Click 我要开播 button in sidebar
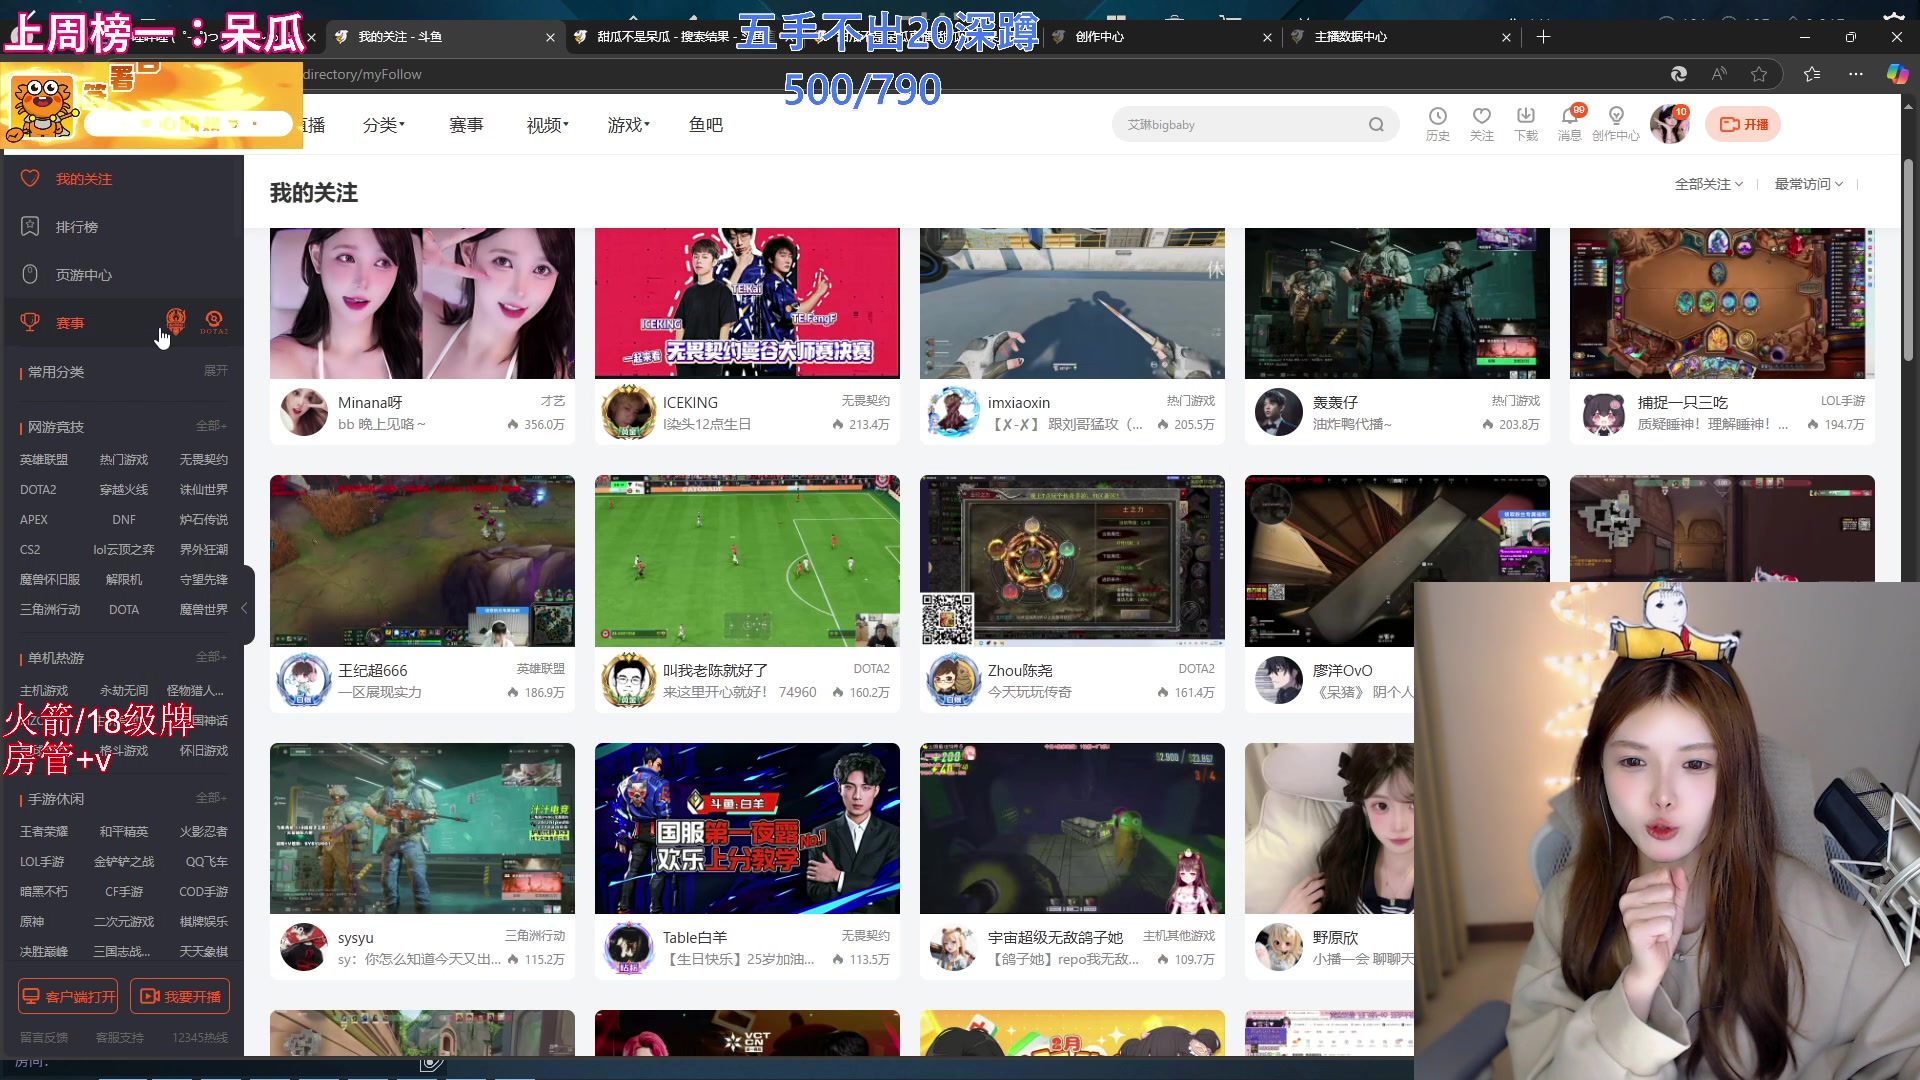 pyautogui.click(x=180, y=996)
